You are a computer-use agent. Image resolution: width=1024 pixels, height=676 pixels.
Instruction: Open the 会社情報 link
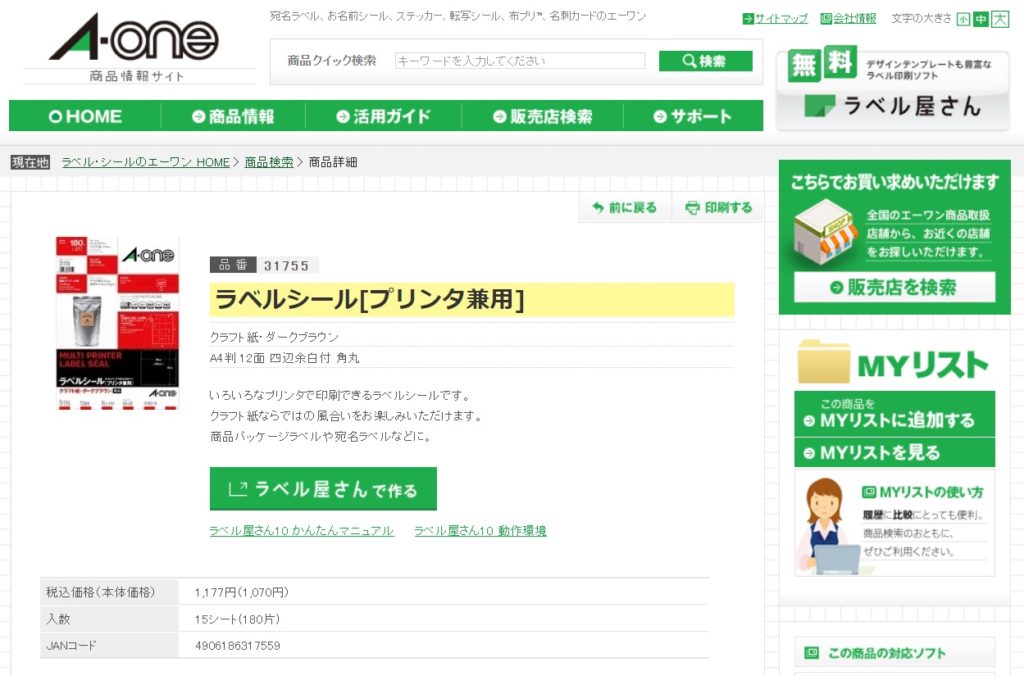click(x=848, y=18)
